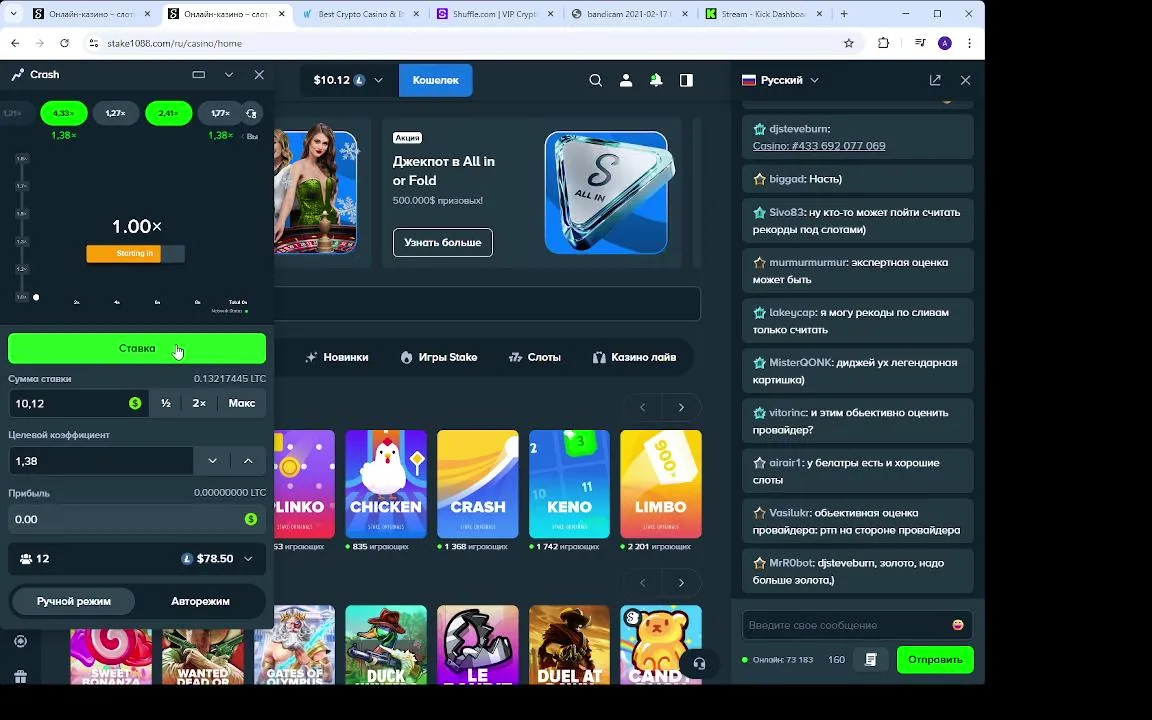Click target coefficient field showing 1,38
The height and width of the screenshot is (720, 1152).
click(101, 461)
